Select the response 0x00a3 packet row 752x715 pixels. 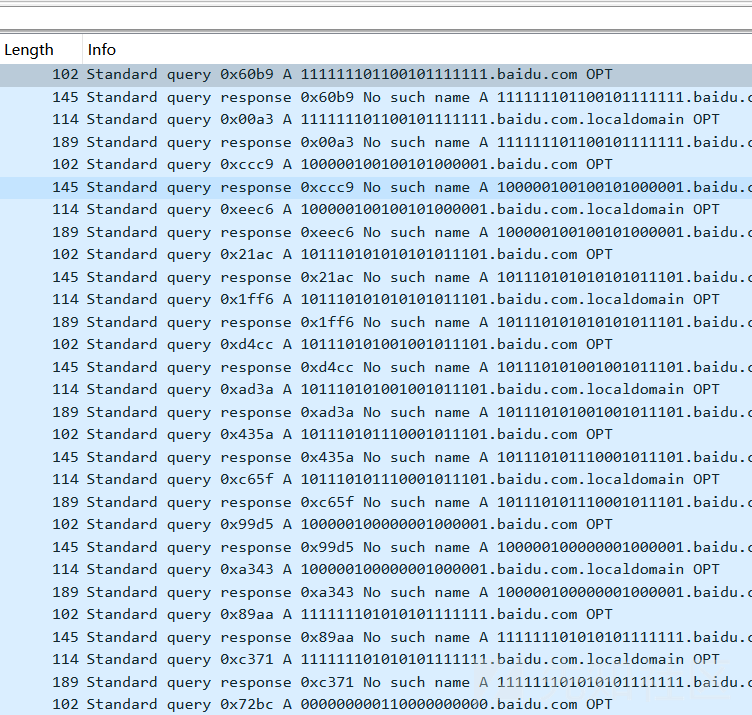(376, 142)
